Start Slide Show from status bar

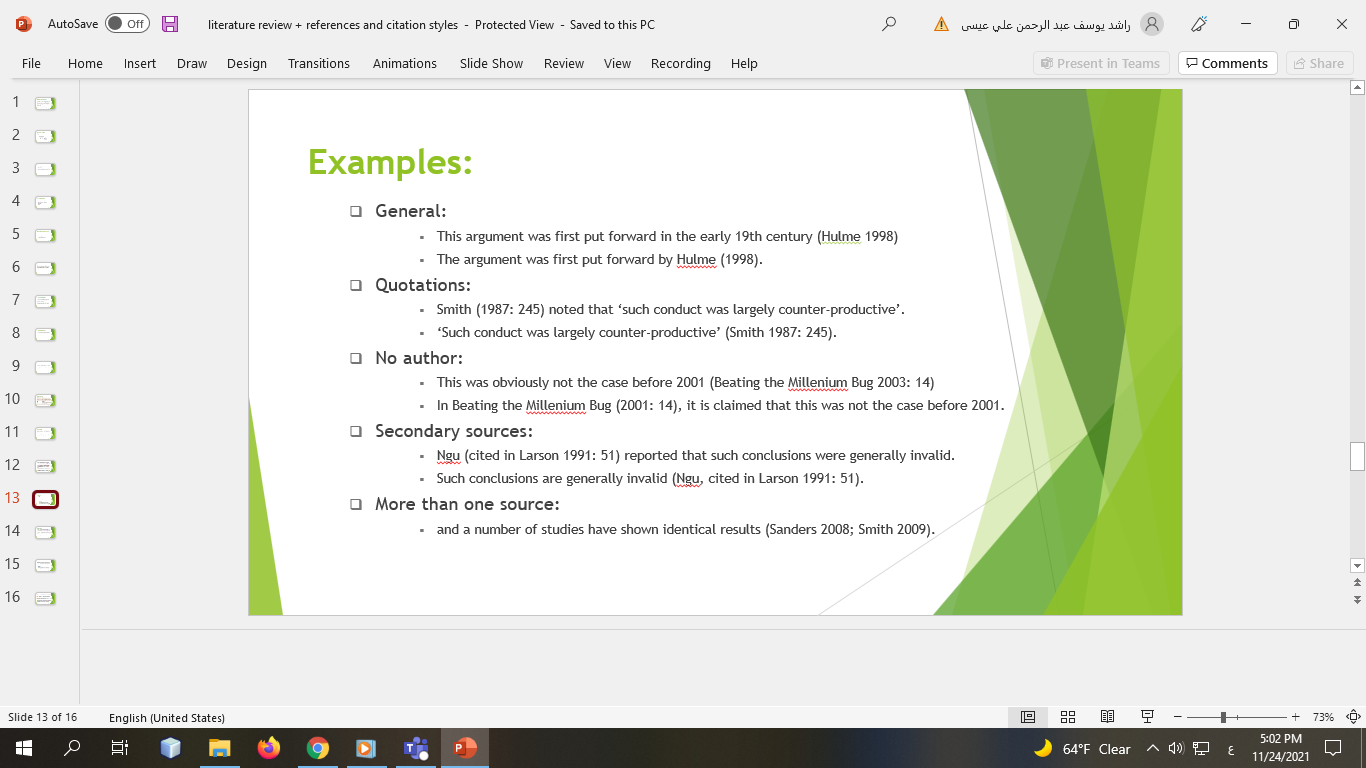(x=1147, y=716)
